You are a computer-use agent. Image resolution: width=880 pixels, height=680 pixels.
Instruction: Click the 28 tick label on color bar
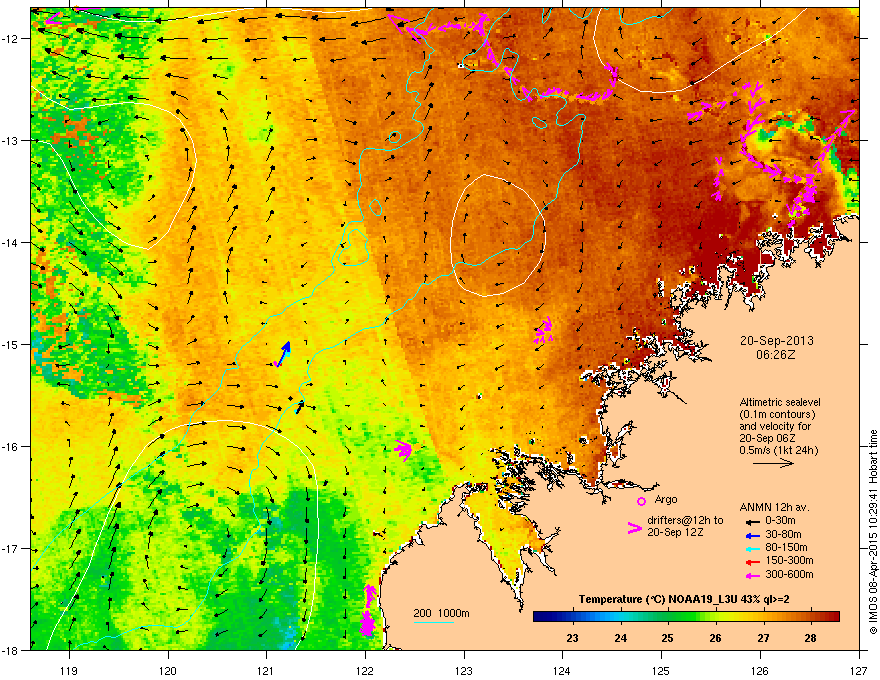coord(810,638)
